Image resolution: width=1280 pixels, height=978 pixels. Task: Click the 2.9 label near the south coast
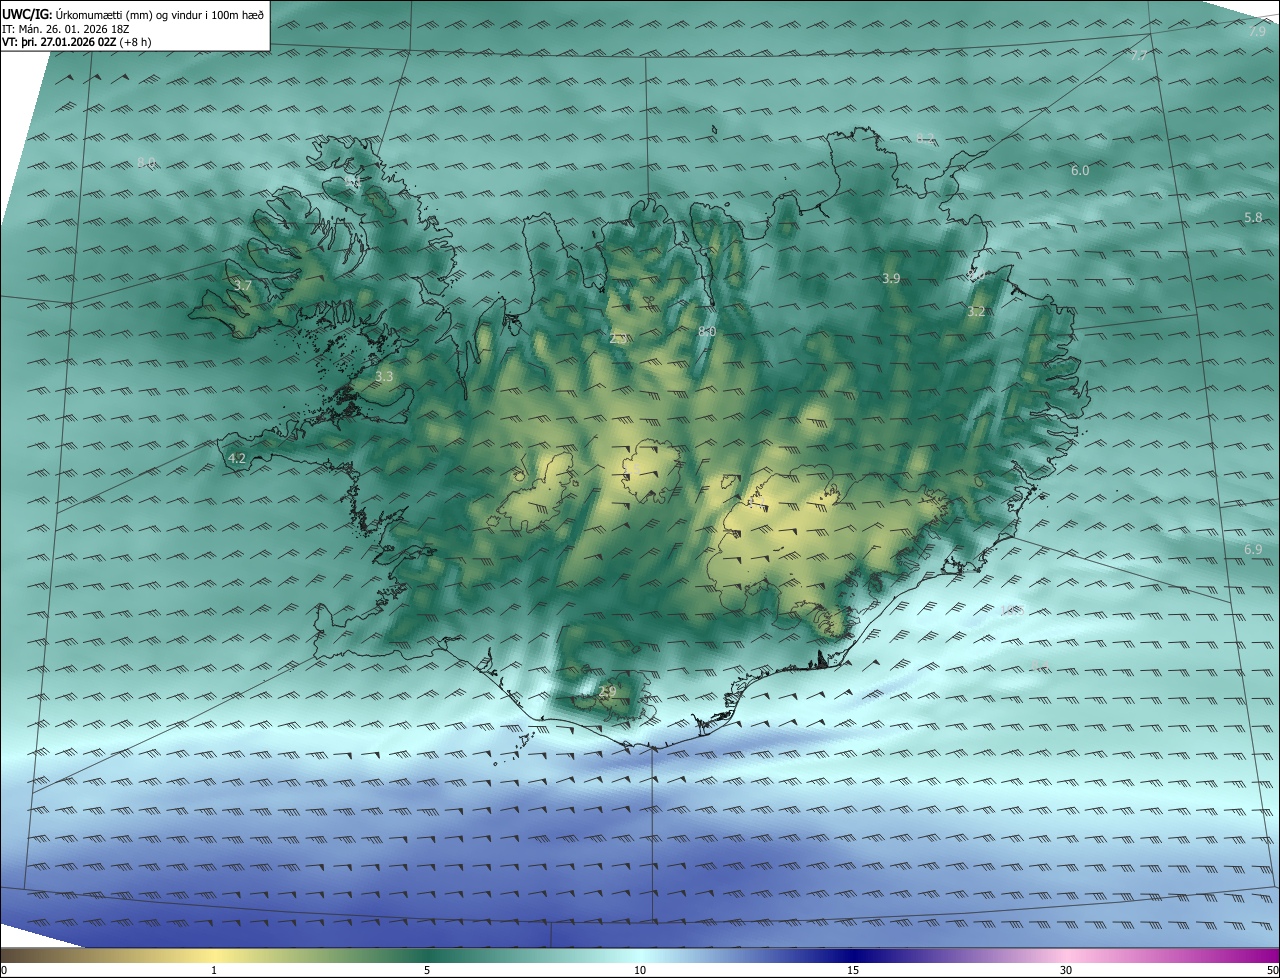[607, 690]
